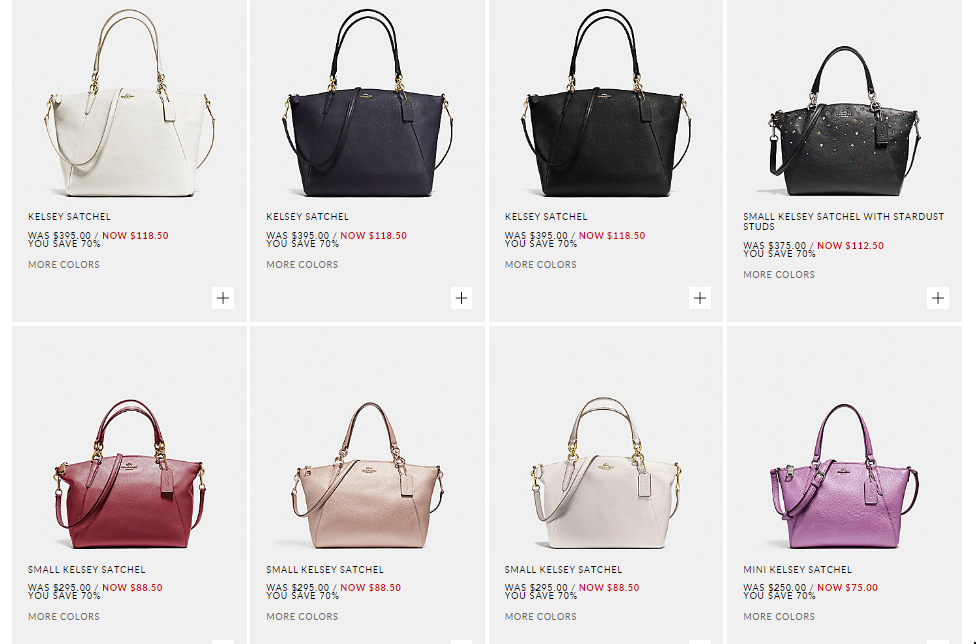Click the plus icon under Stardust Studs satchel
This screenshot has width=976, height=644.
(x=938, y=298)
